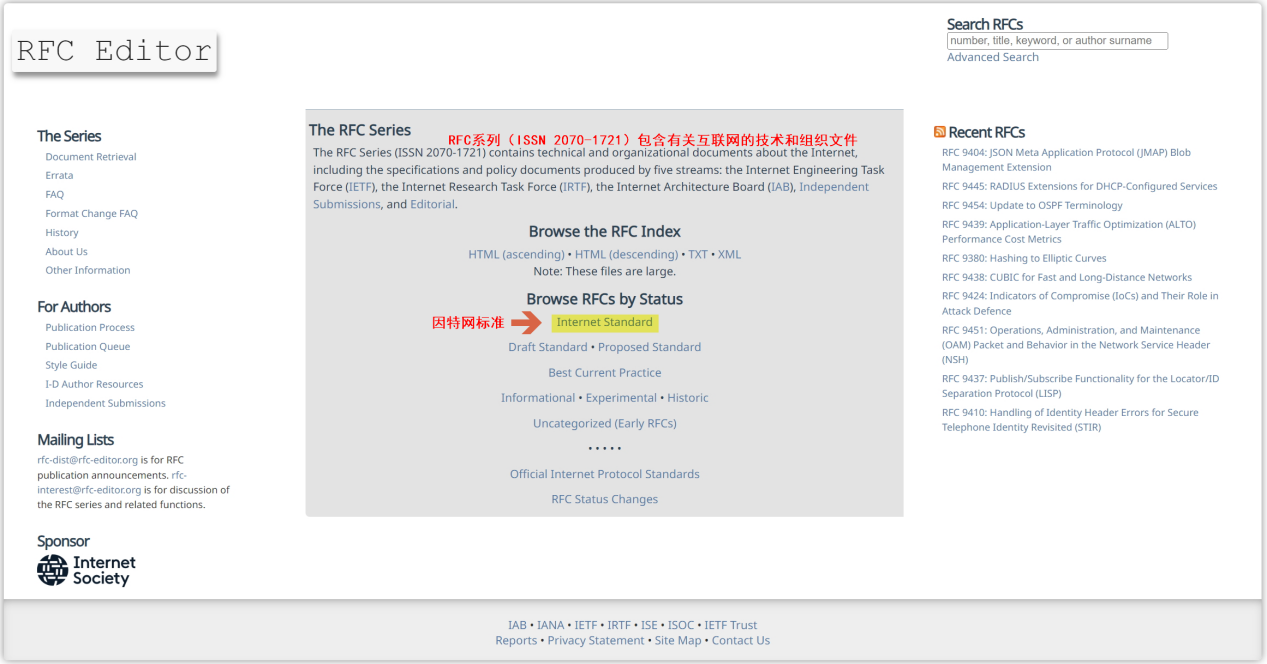1267x664 pixels.
Task: Open Independent Submissions in For Authors
Action: (105, 404)
